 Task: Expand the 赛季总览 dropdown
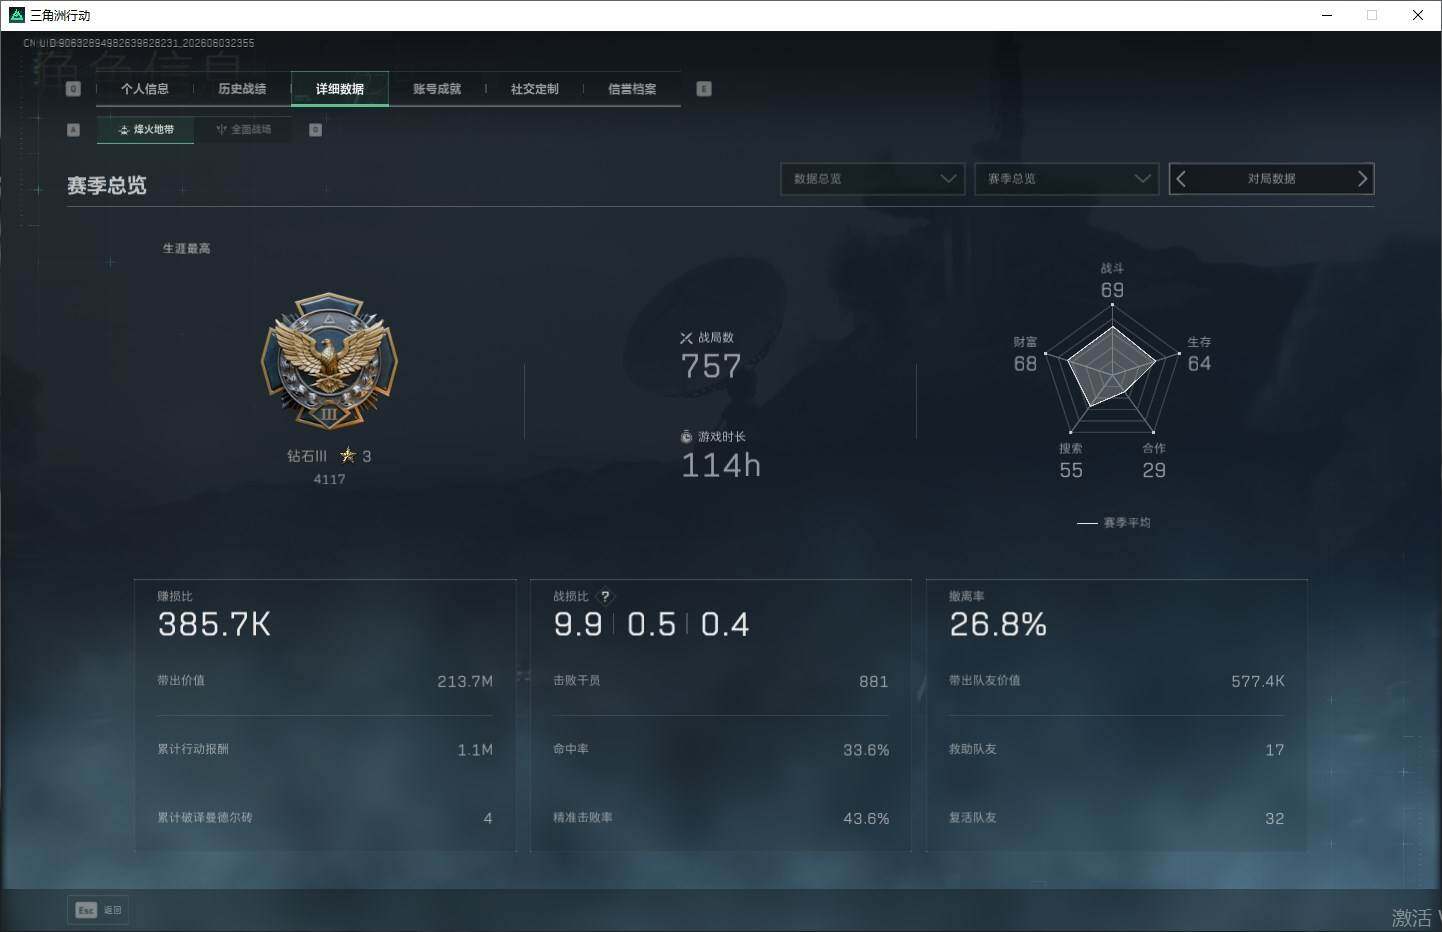[1066, 179]
